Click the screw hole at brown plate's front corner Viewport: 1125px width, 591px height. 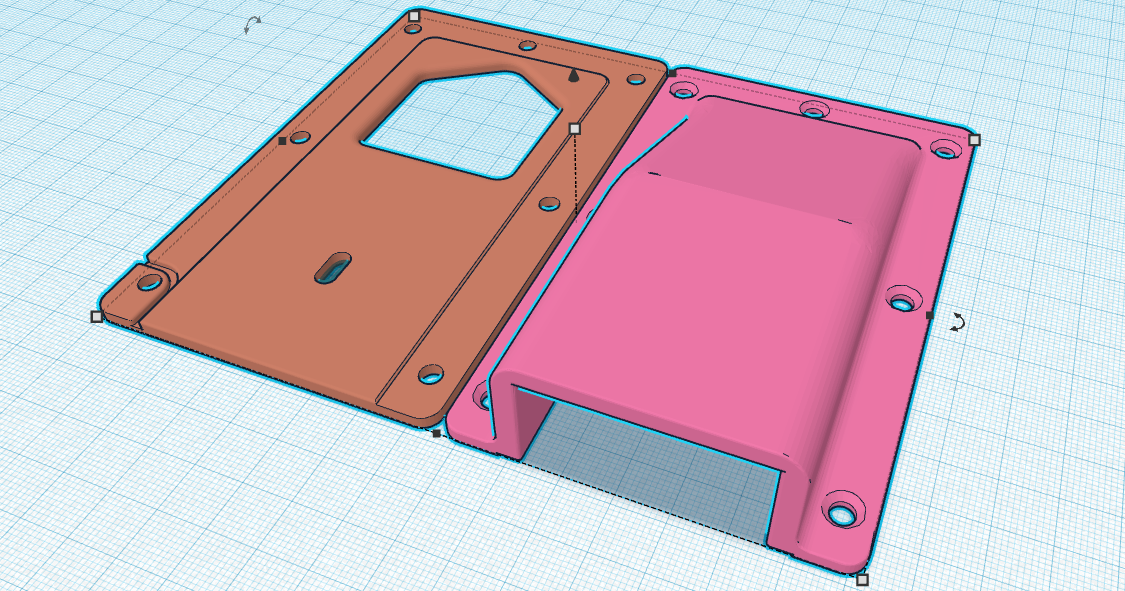tap(431, 375)
